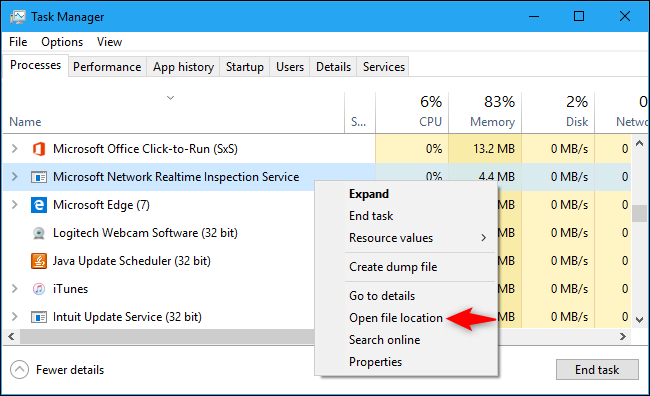Click the Task Manager title bar icon
Image resolution: width=650 pixels, height=396 pixels.
point(17,17)
